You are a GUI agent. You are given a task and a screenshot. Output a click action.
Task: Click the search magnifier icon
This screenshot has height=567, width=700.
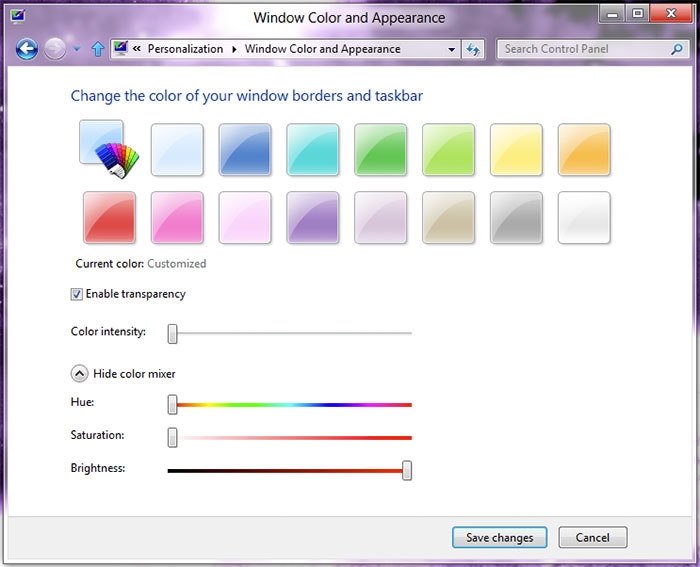pyautogui.click(x=677, y=49)
